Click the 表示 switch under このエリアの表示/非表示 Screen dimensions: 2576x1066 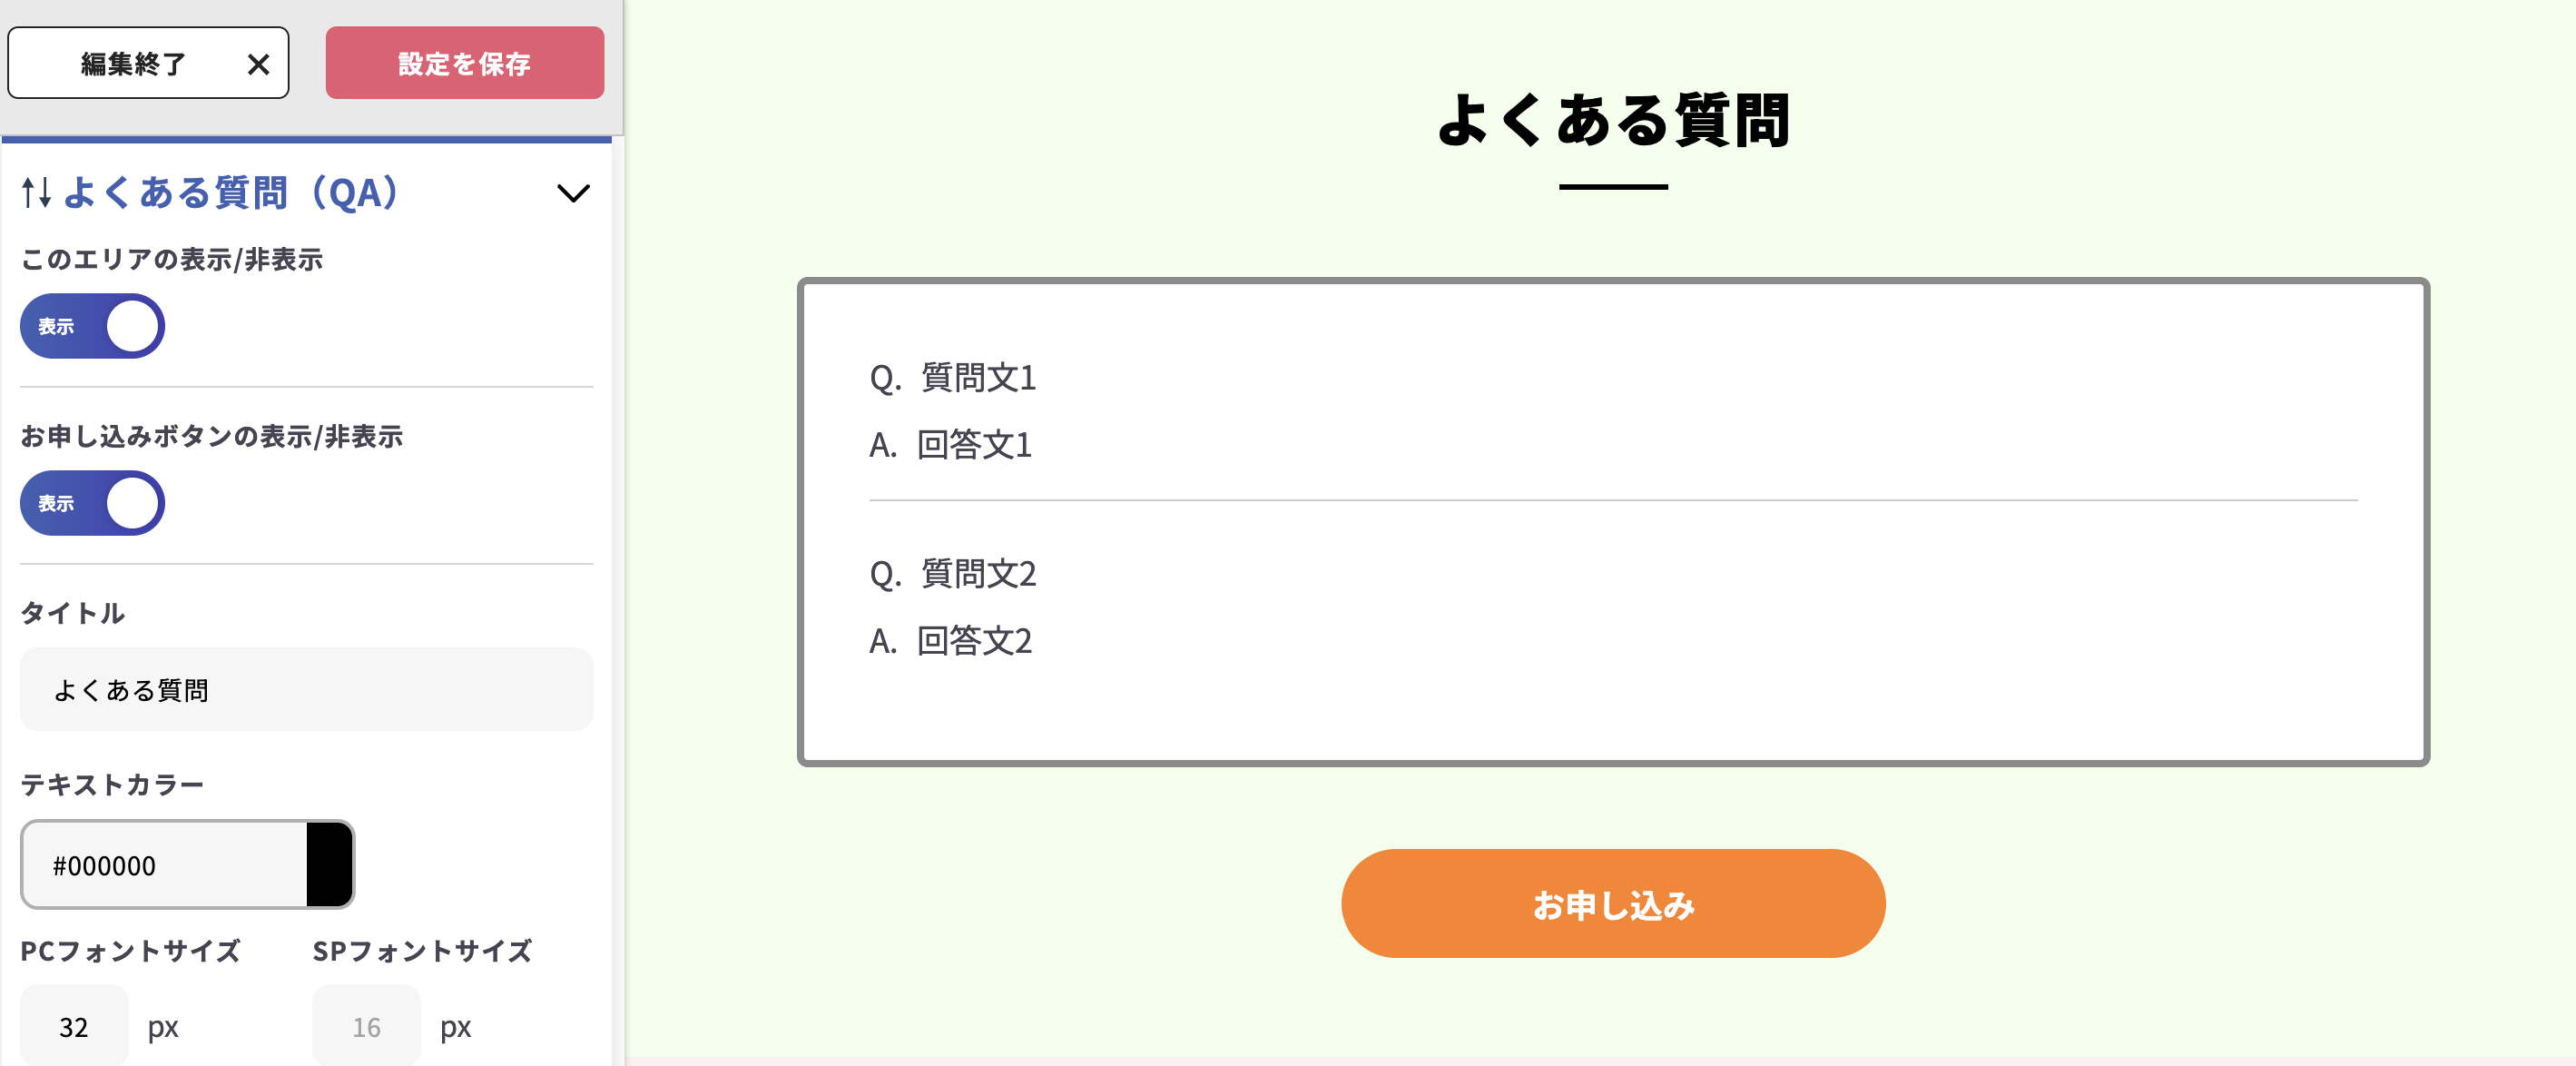click(x=91, y=325)
